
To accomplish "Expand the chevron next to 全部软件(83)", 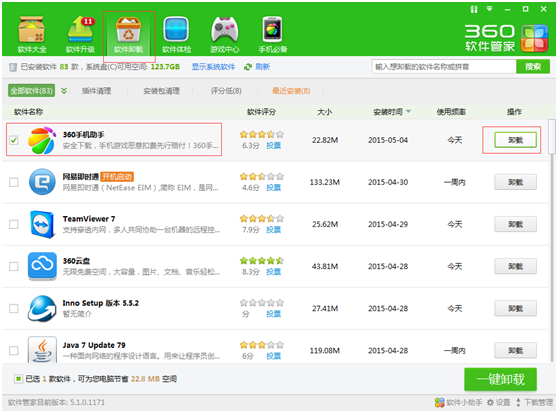I will coord(64,91).
